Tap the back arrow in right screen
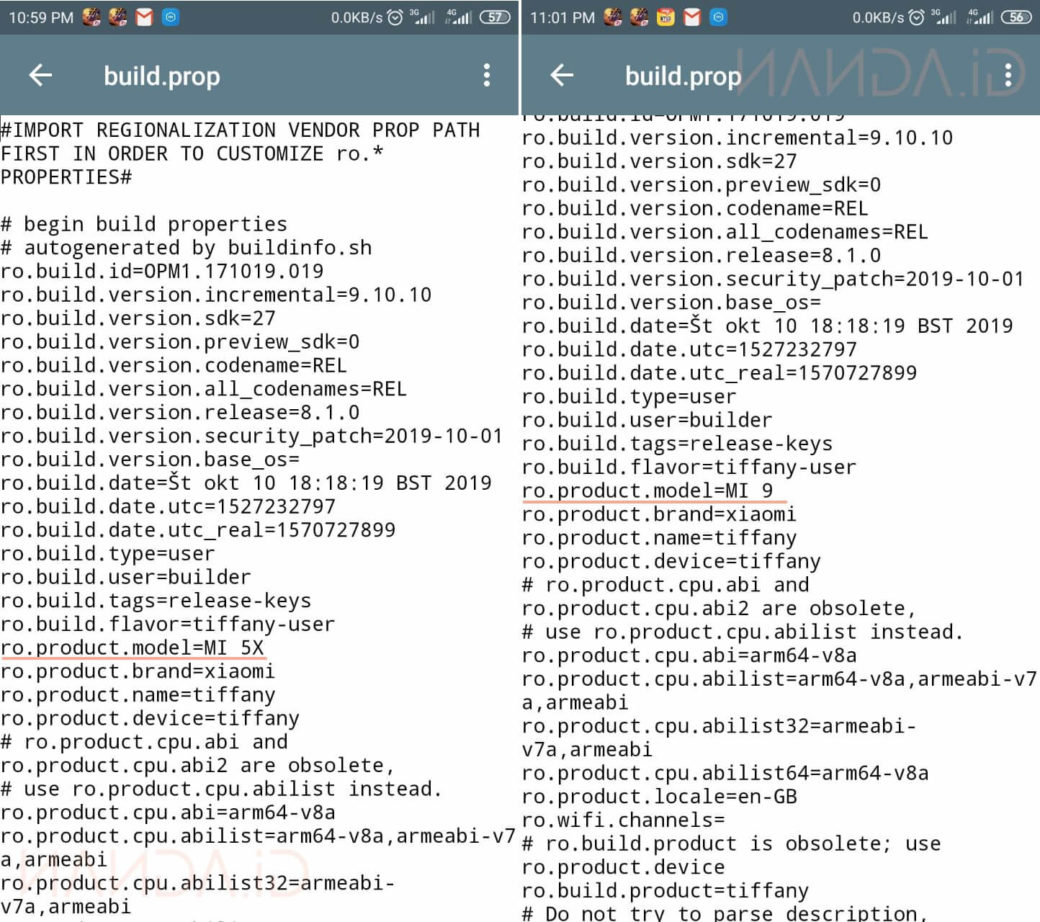 562,76
